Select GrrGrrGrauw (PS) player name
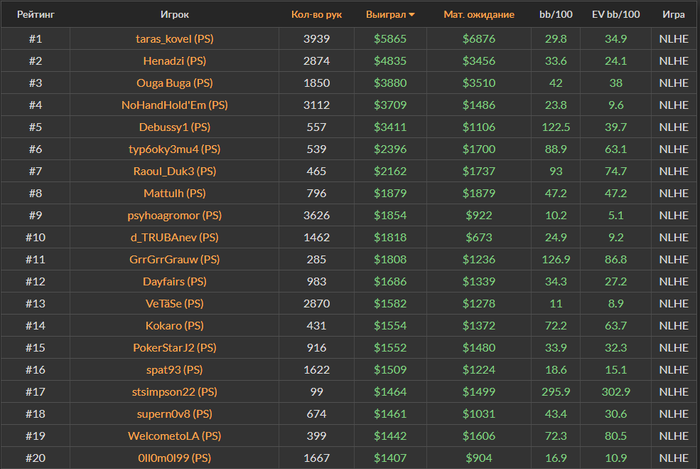The image size is (700, 469). click(x=175, y=259)
